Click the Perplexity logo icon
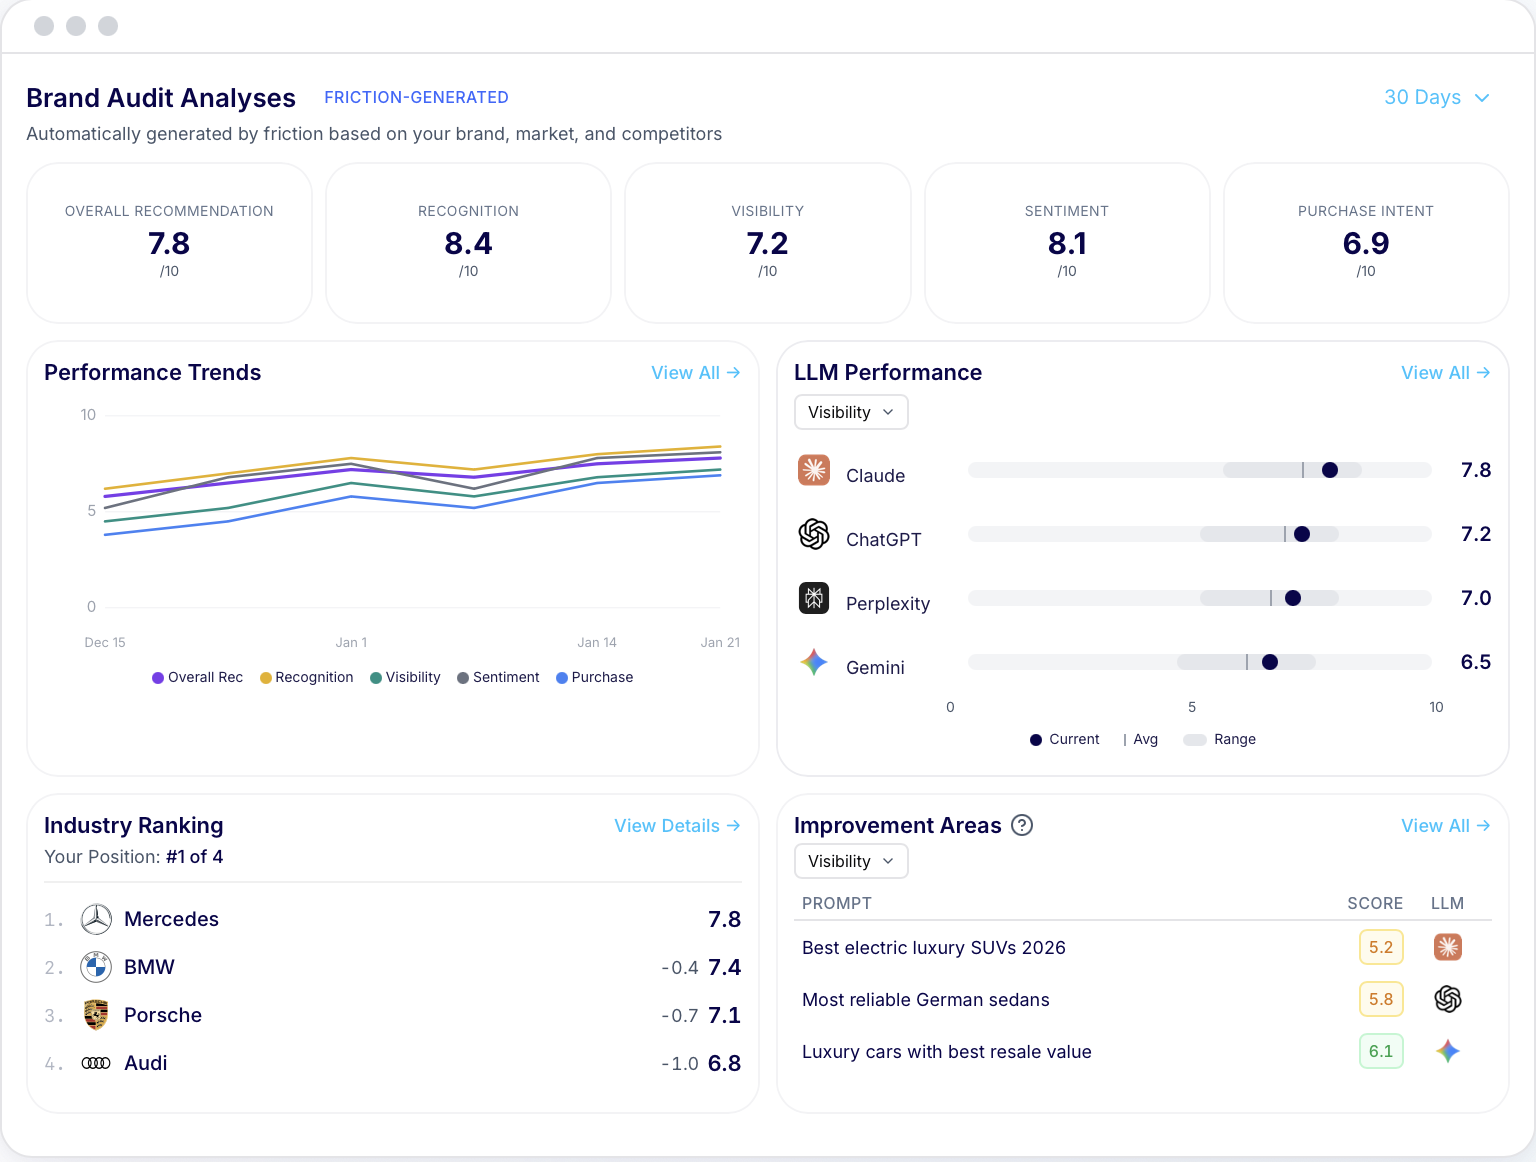 pyautogui.click(x=814, y=598)
